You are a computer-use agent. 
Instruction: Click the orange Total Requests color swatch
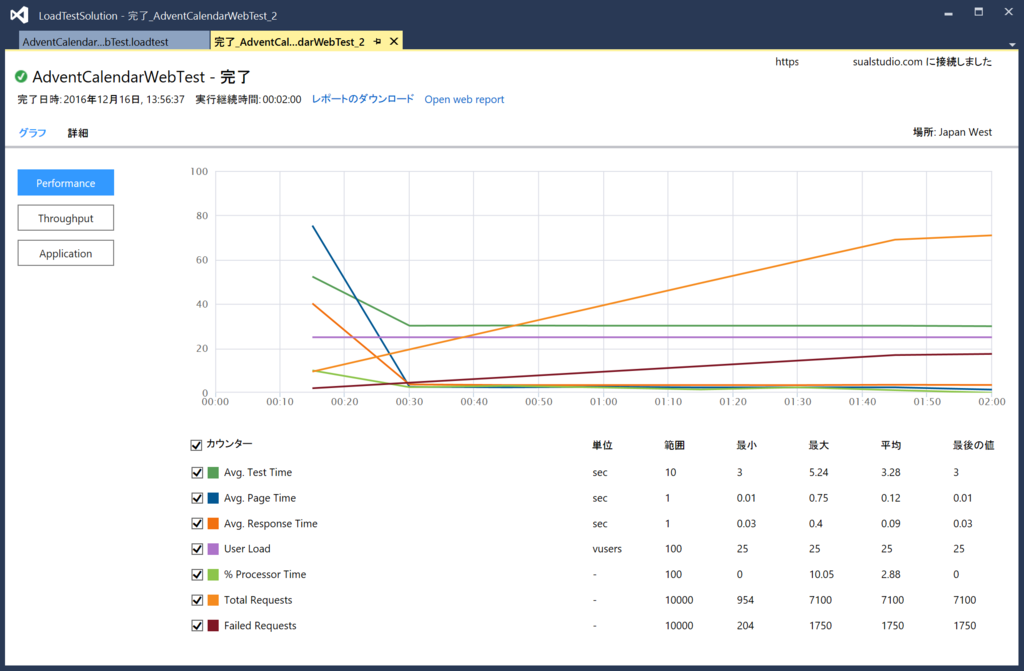click(213, 600)
